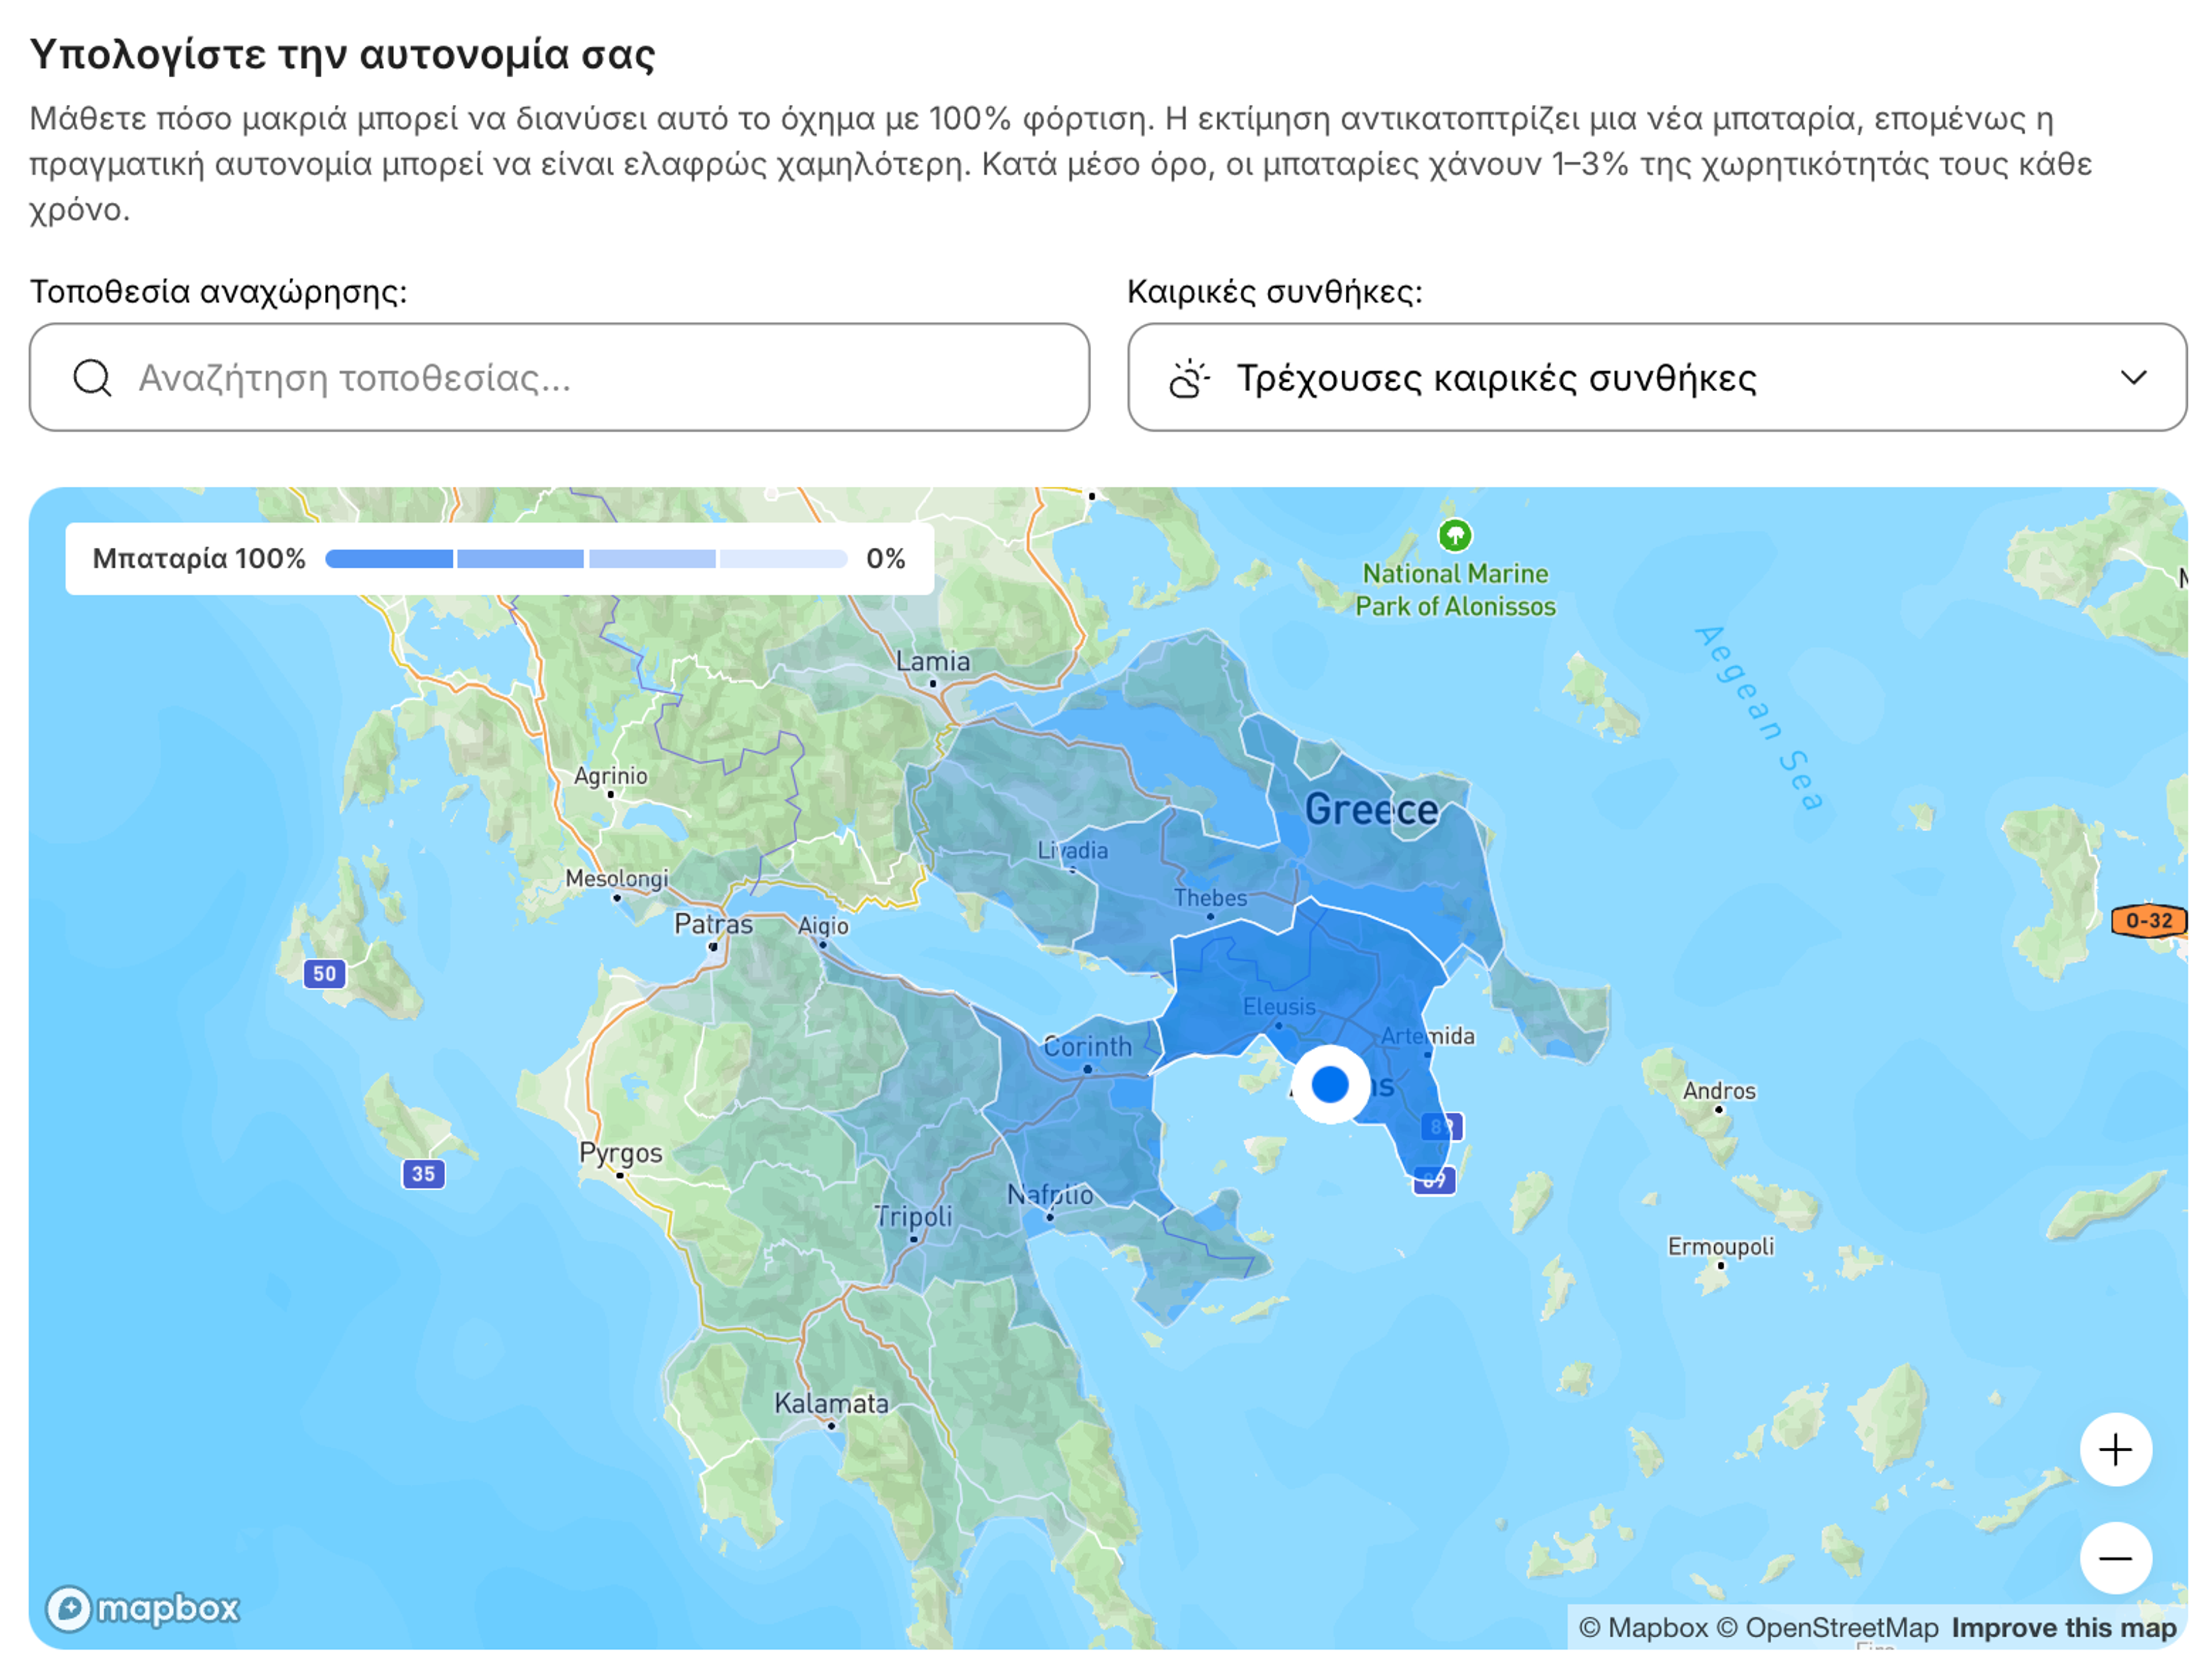The width and height of the screenshot is (2212, 1669).
Task: Click the Kalamata city label
Action: pos(831,1403)
